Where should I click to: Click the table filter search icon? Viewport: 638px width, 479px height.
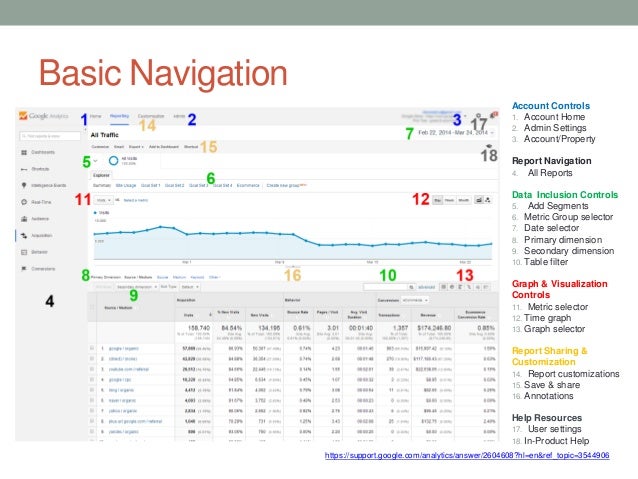[x=412, y=287]
